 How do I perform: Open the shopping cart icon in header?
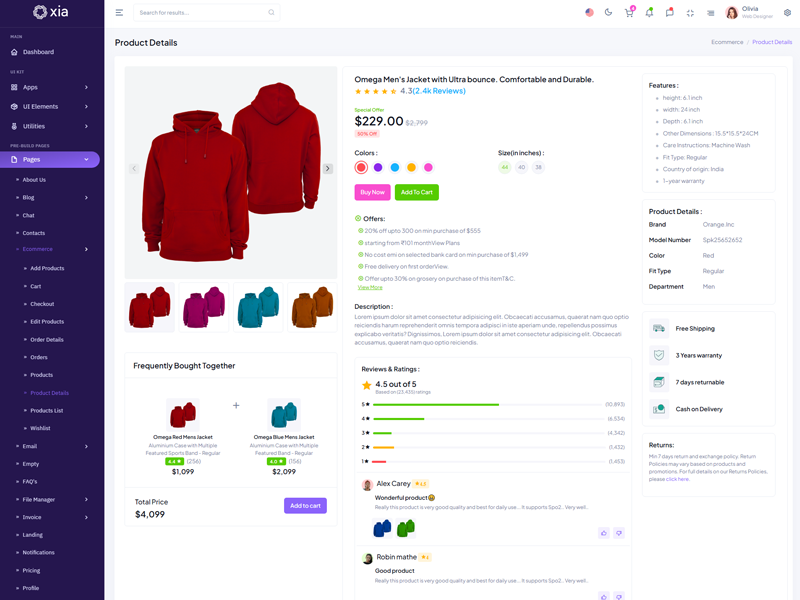coord(629,13)
